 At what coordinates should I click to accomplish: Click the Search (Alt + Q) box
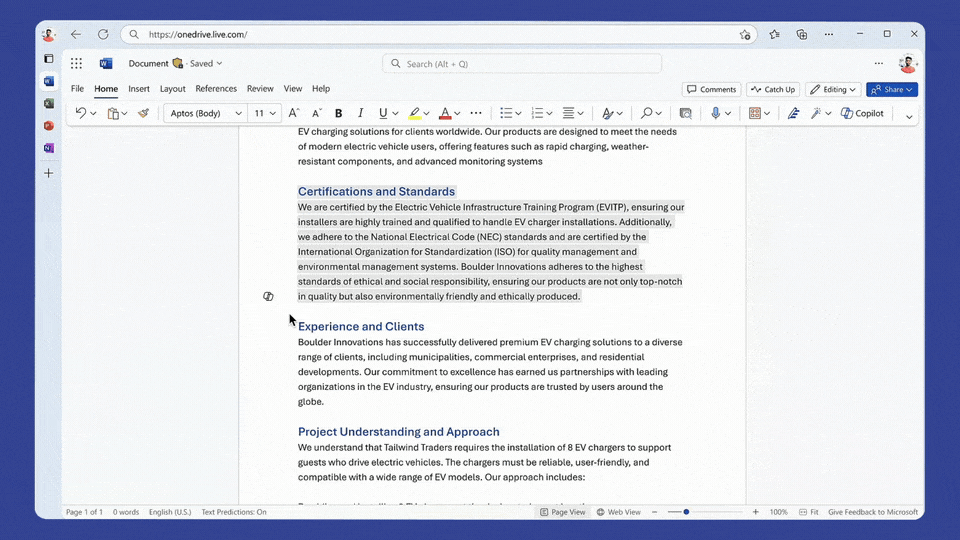pos(522,64)
